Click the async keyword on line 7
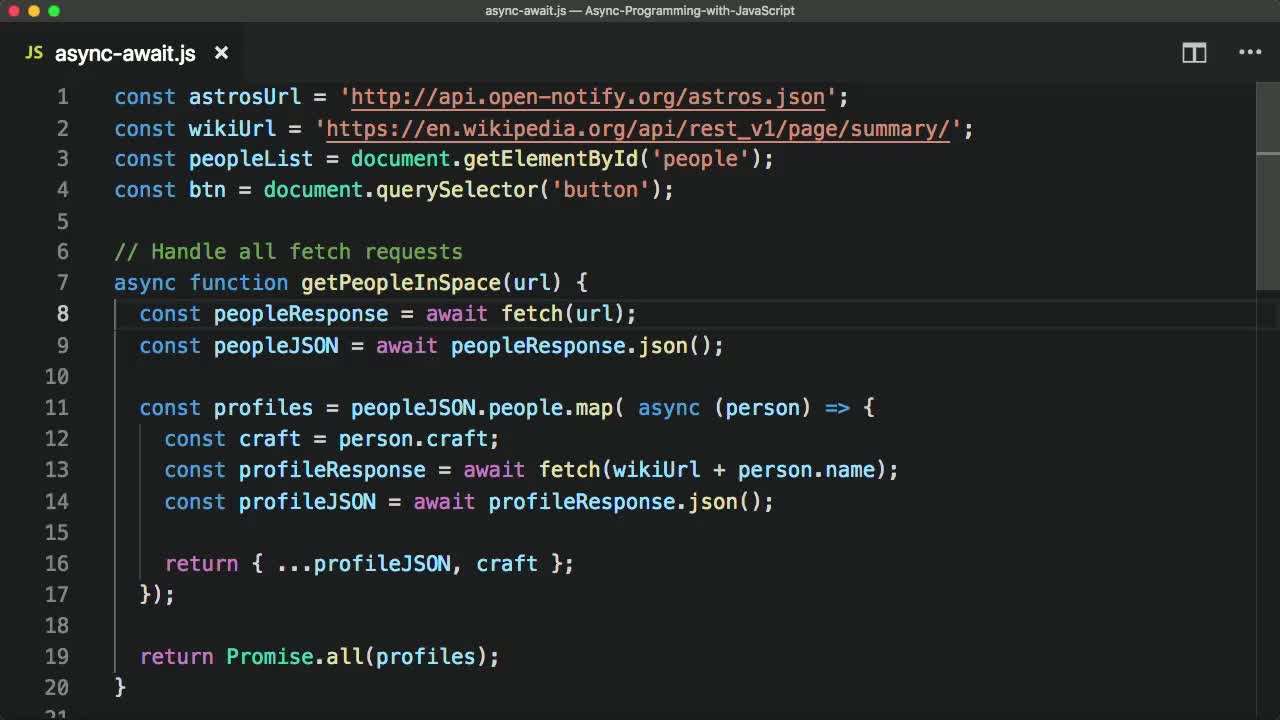Viewport: 1280px width, 720px height. point(144,283)
